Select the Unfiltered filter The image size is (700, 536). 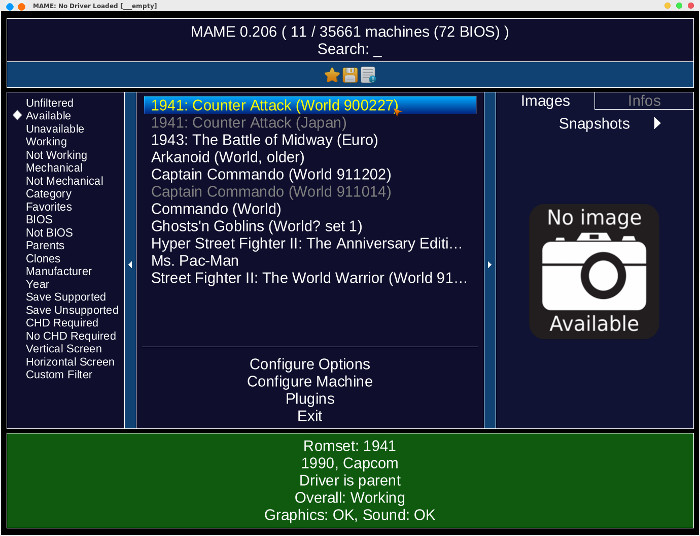pyautogui.click(x=50, y=103)
